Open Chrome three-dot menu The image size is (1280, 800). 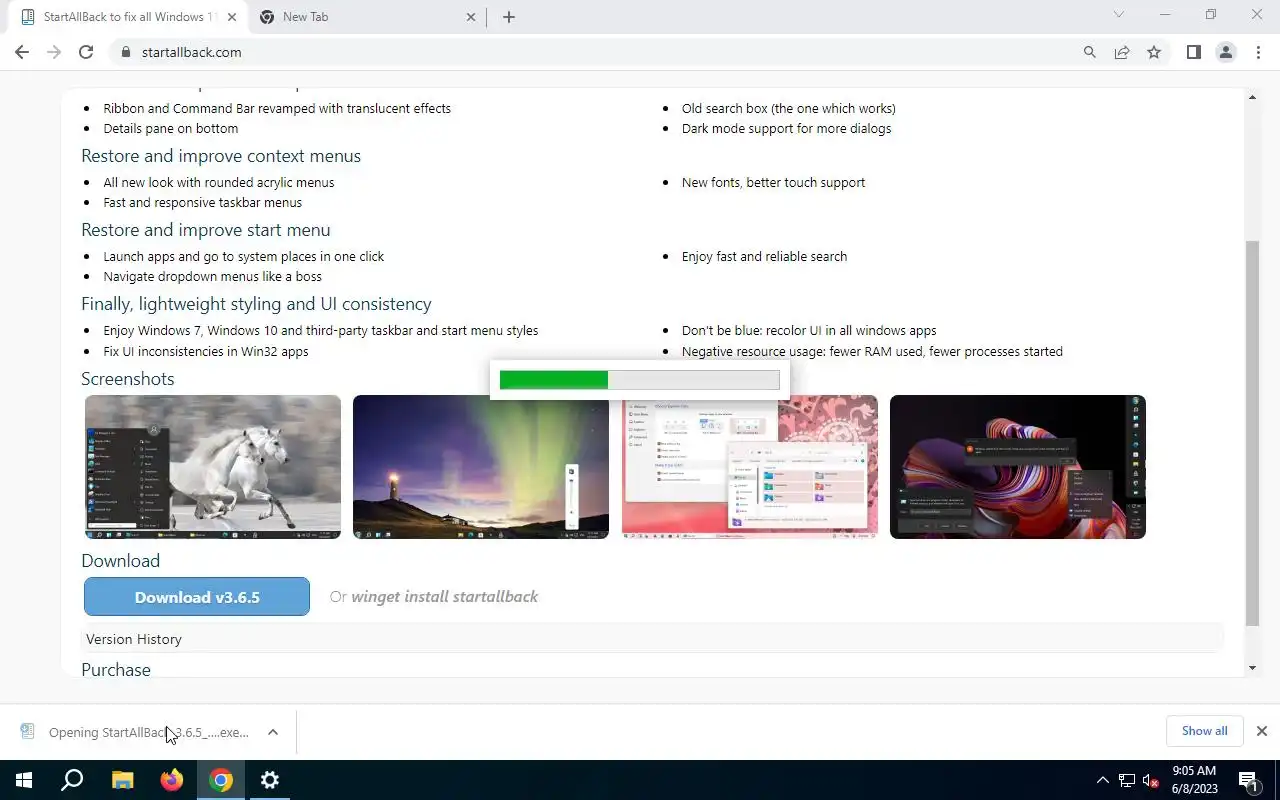click(x=1258, y=52)
